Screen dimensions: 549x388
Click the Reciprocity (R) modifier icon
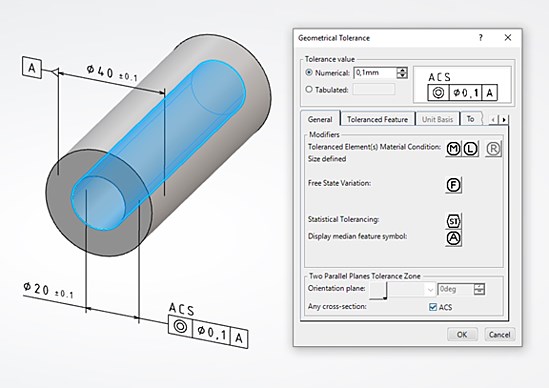click(493, 149)
